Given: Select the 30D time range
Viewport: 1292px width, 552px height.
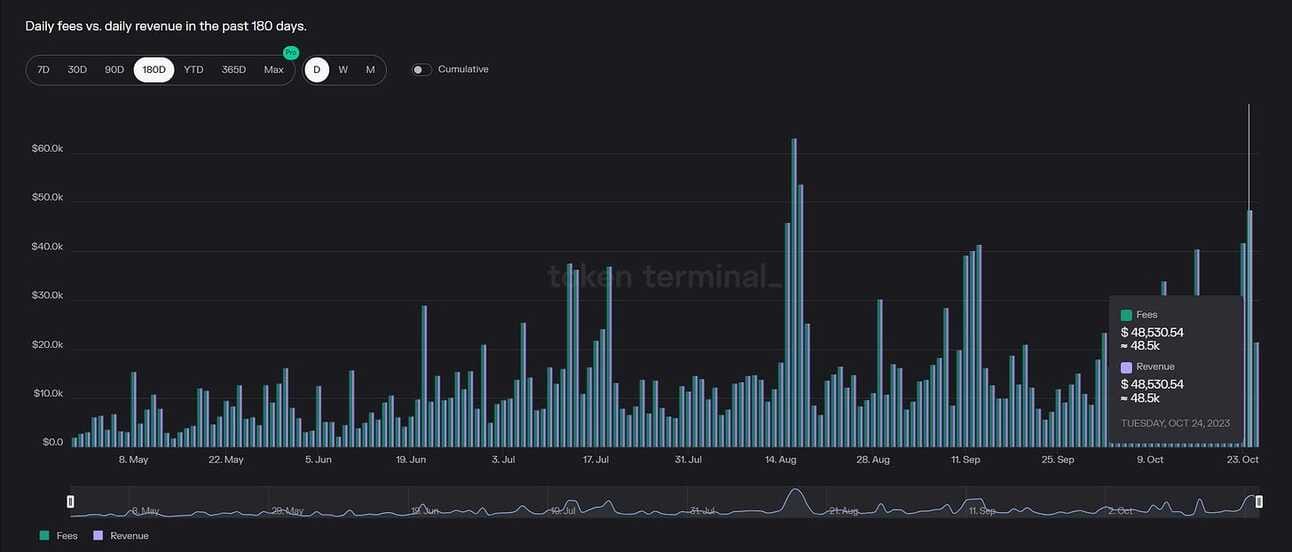Looking at the screenshot, I should [x=77, y=70].
